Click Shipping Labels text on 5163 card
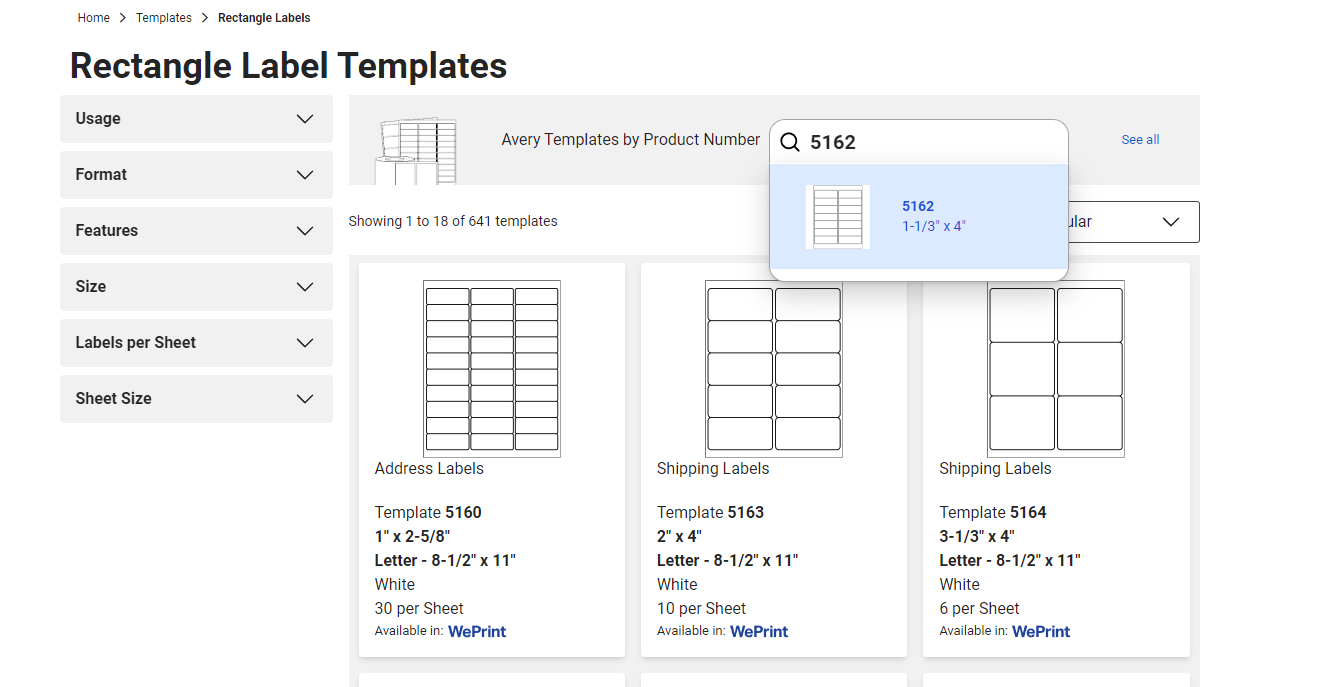 (x=713, y=469)
